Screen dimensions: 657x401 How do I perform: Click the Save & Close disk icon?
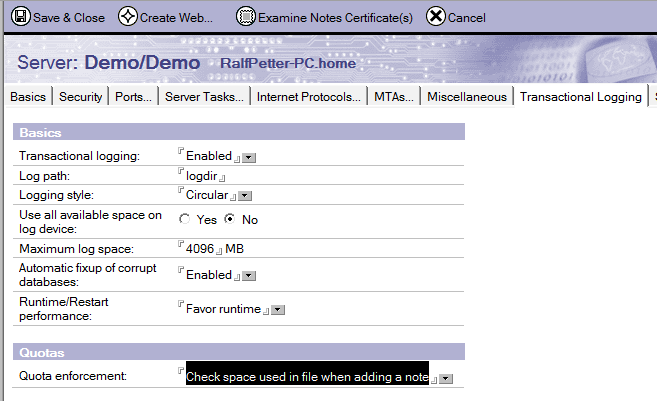tap(20, 17)
